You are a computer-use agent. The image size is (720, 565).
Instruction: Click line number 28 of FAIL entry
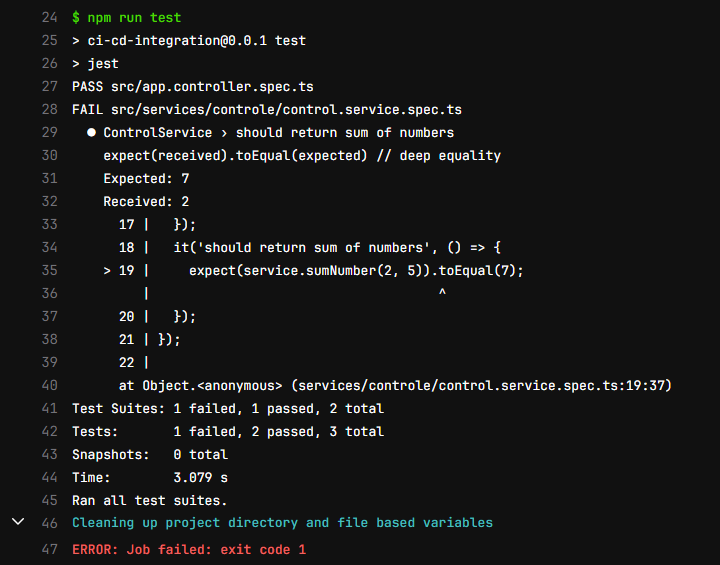click(50, 109)
